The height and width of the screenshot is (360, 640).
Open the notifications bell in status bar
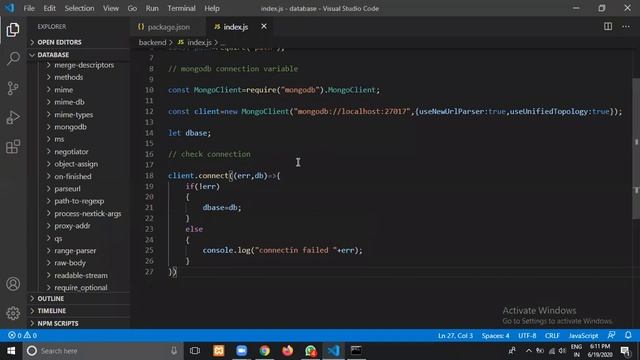point(628,335)
